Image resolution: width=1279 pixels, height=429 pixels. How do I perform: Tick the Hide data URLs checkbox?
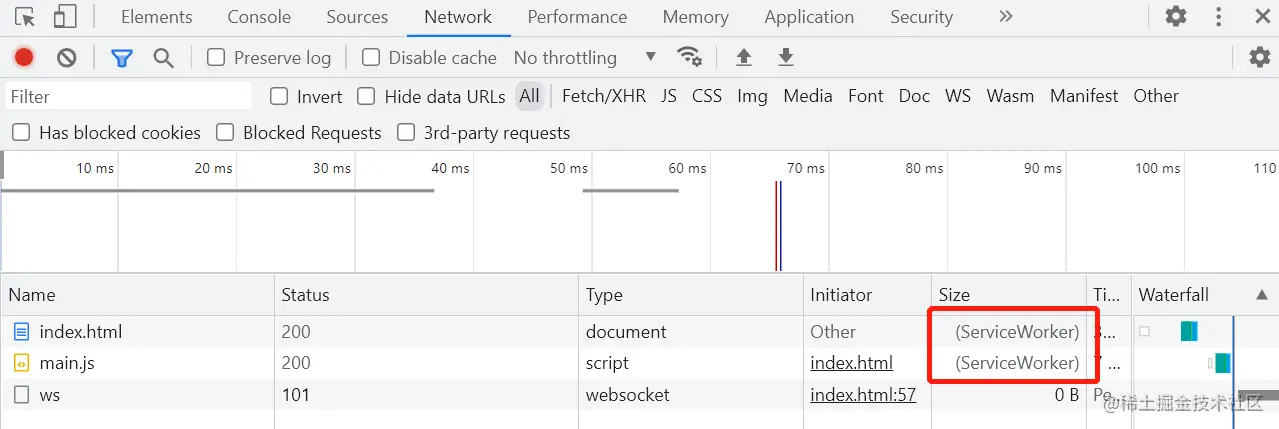point(367,96)
